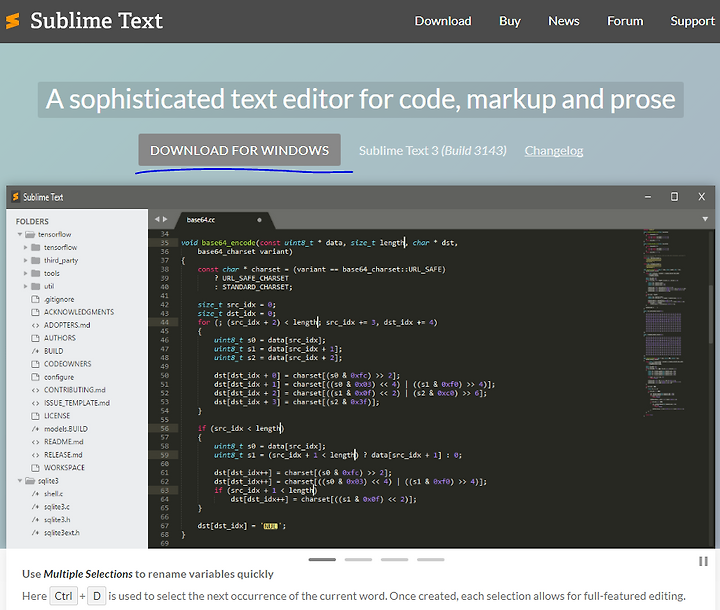720x610 pixels.
Task: Open ISSUE_TEMPLATE.md in the sidebar
Action: (x=77, y=403)
